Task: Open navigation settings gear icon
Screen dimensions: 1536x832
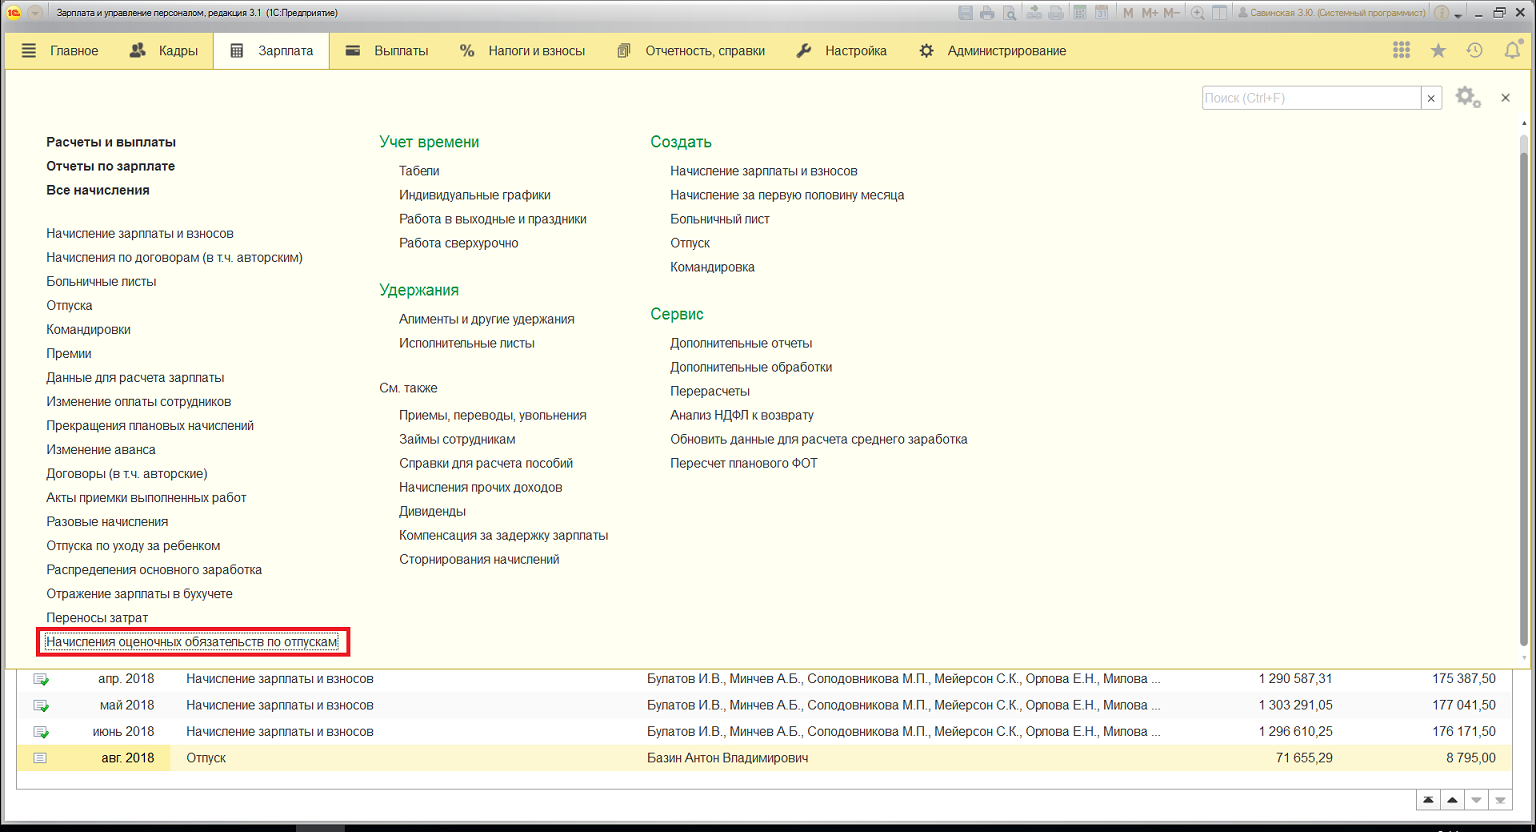Action: click(x=1468, y=97)
